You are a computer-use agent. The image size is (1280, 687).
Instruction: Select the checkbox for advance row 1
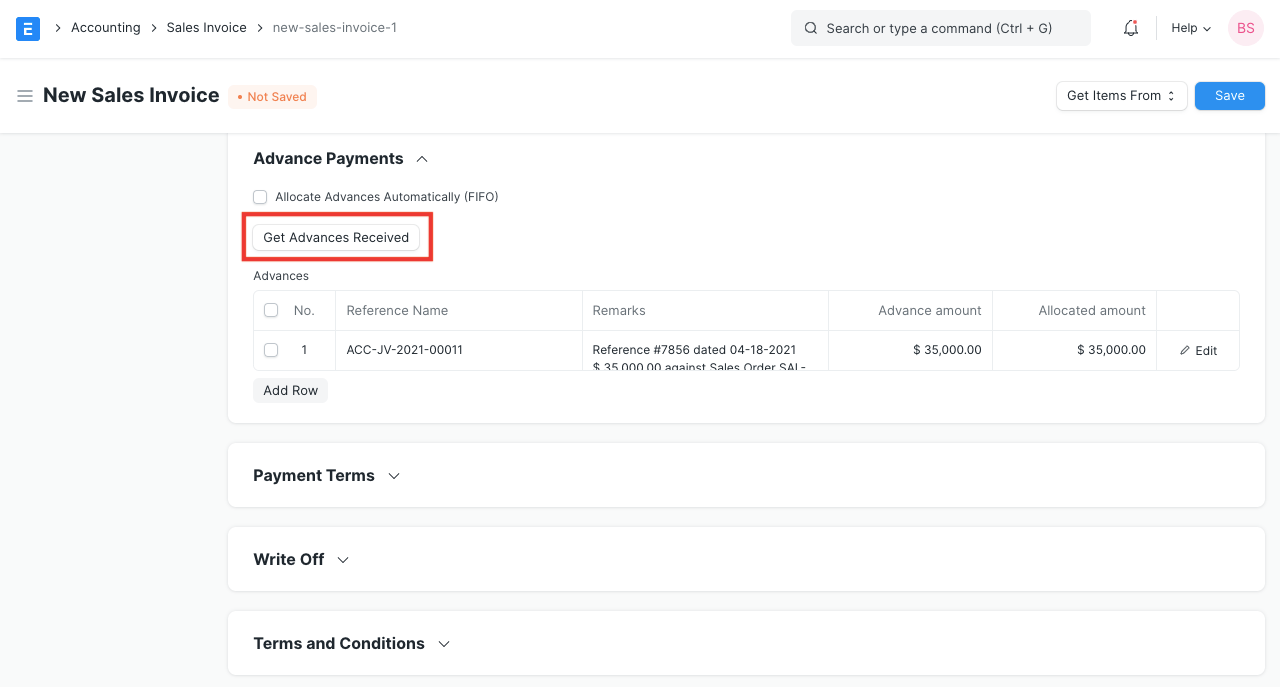pos(270,350)
